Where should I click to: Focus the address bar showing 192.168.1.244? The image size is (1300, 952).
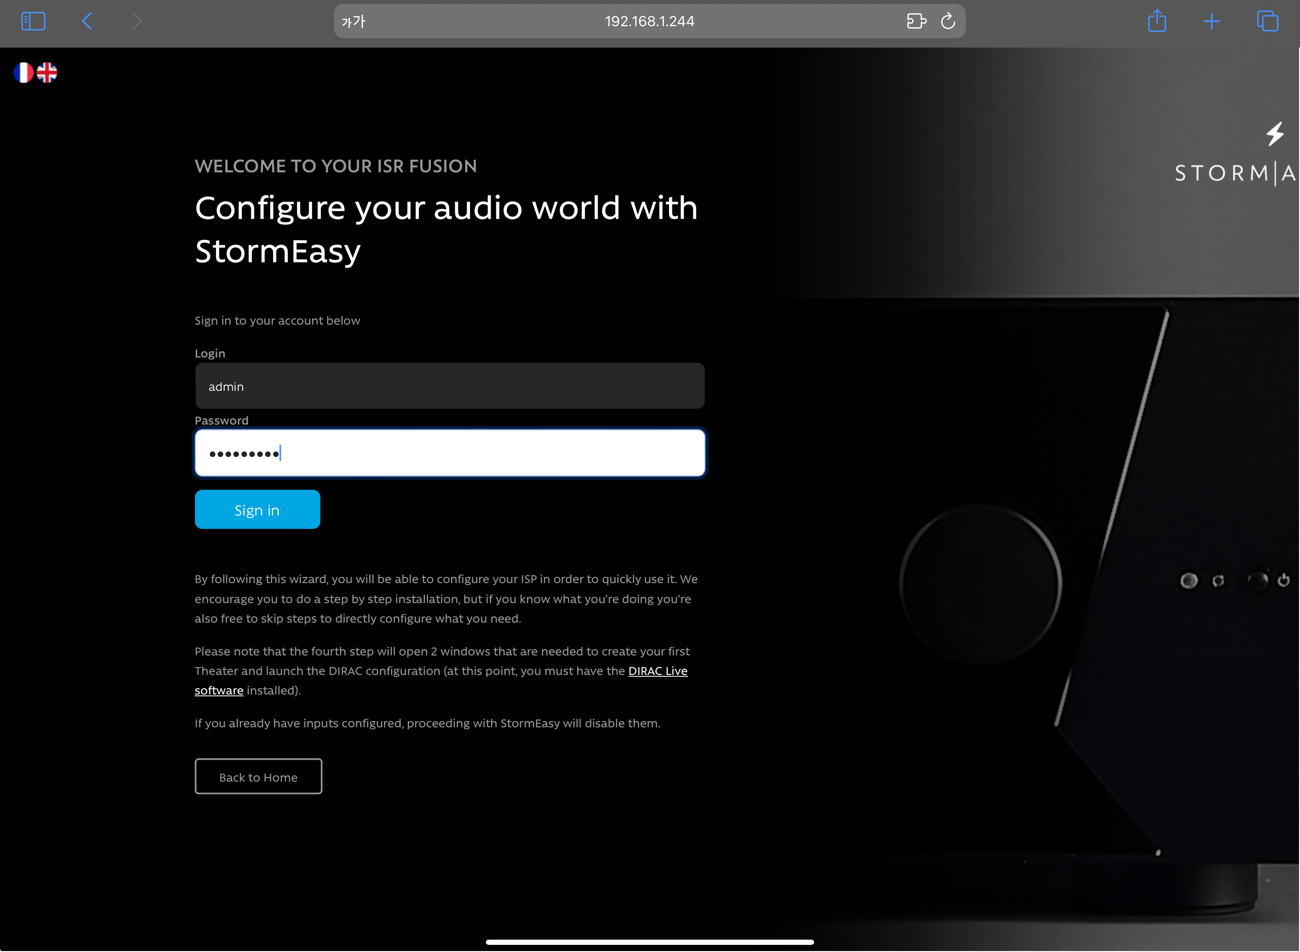tap(650, 21)
